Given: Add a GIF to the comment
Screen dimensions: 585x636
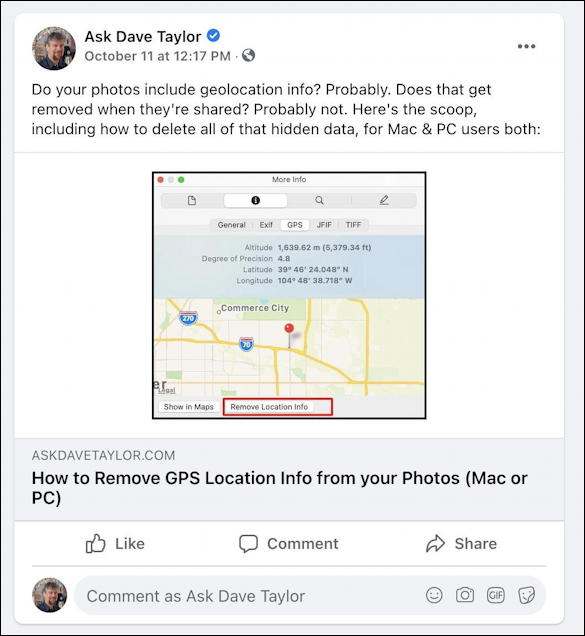Looking at the screenshot, I should [496, 595].
